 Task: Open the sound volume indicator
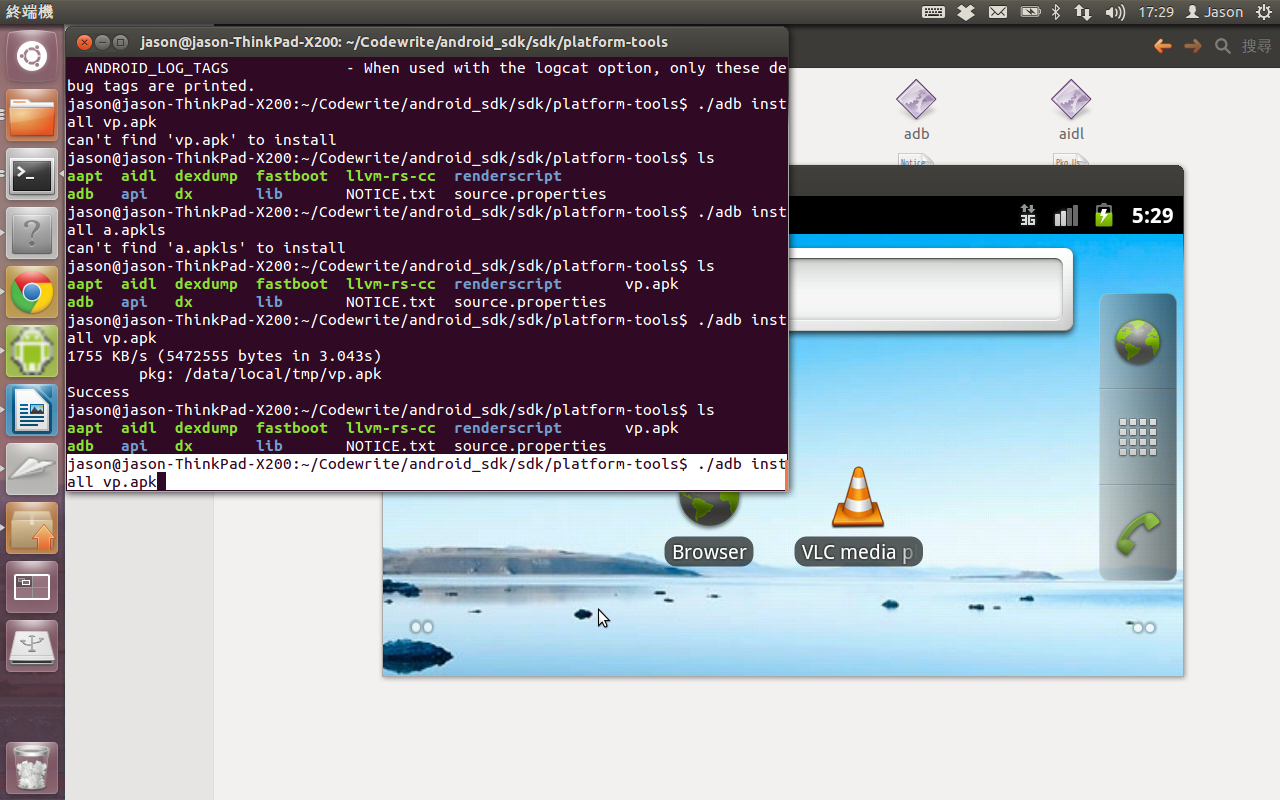pos(1115,12)
